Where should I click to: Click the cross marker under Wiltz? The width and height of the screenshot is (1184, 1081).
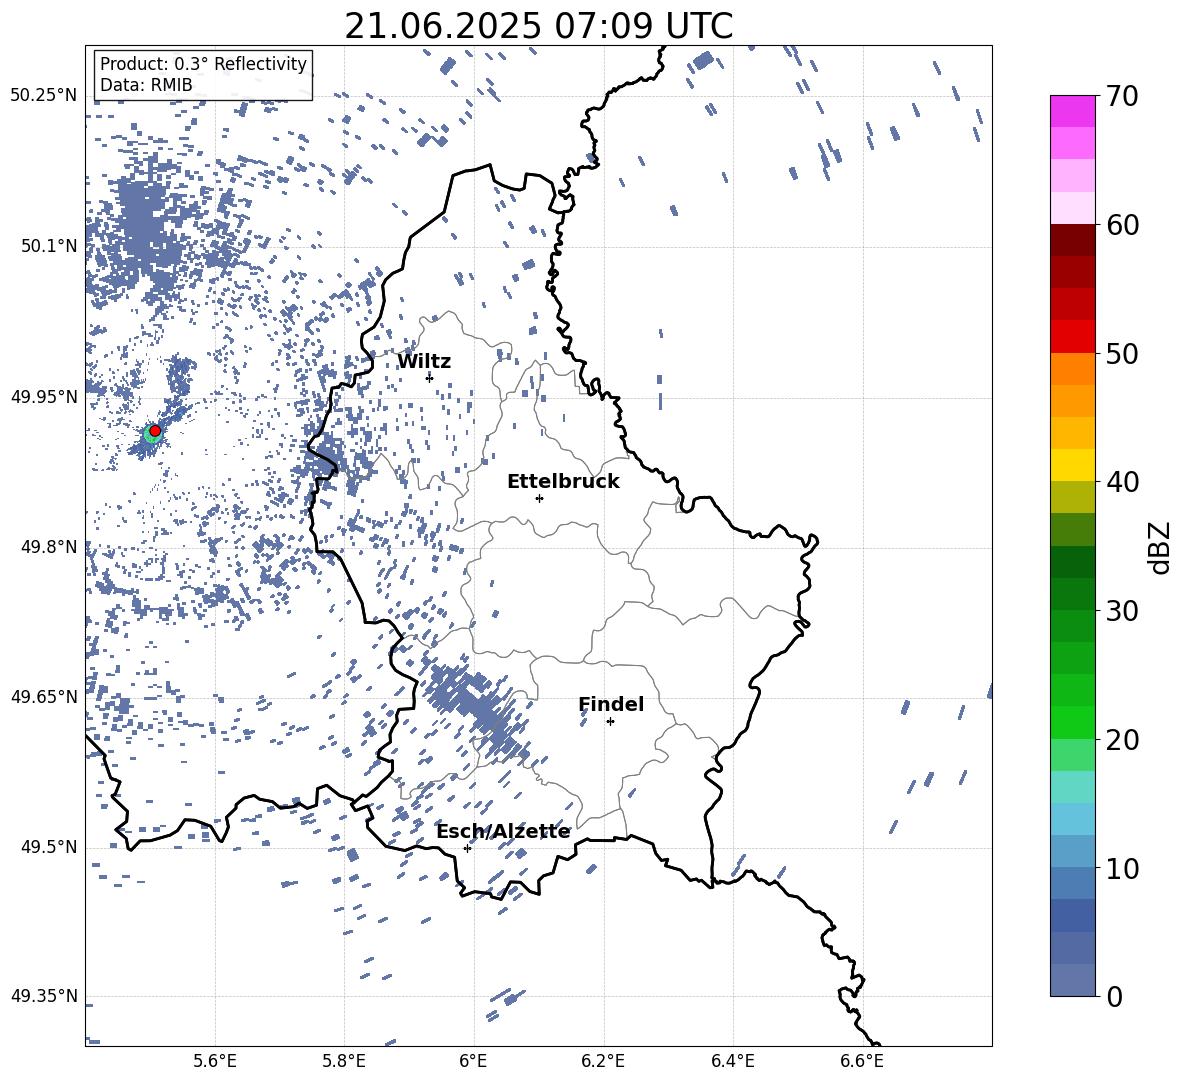tap(430, 377)
